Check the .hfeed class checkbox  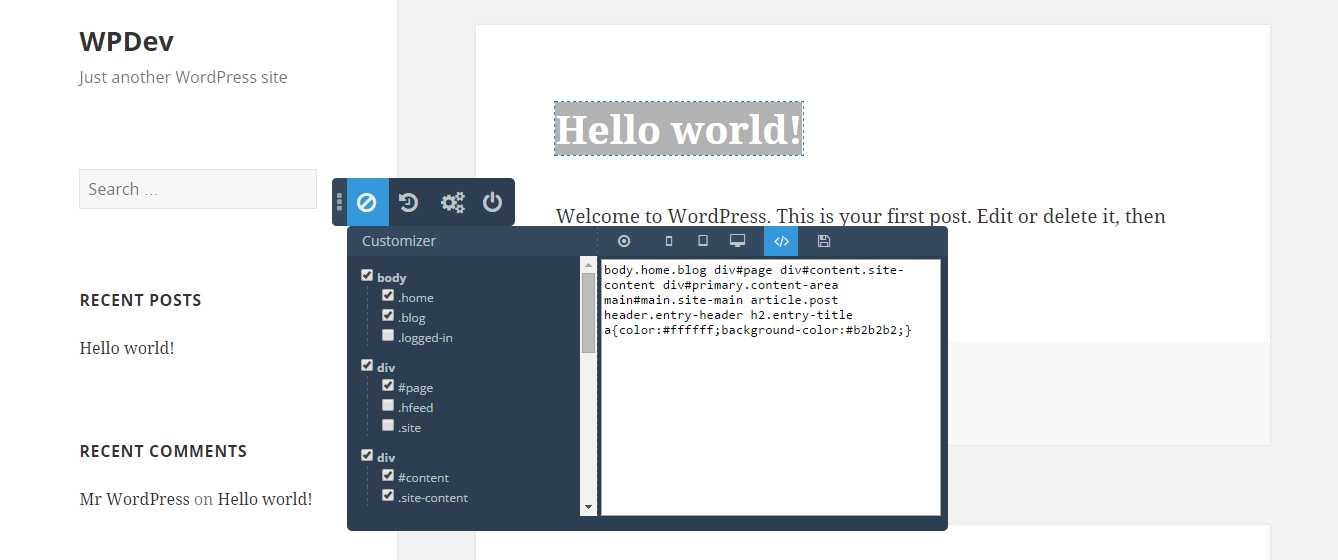click(x=388, y=406)
